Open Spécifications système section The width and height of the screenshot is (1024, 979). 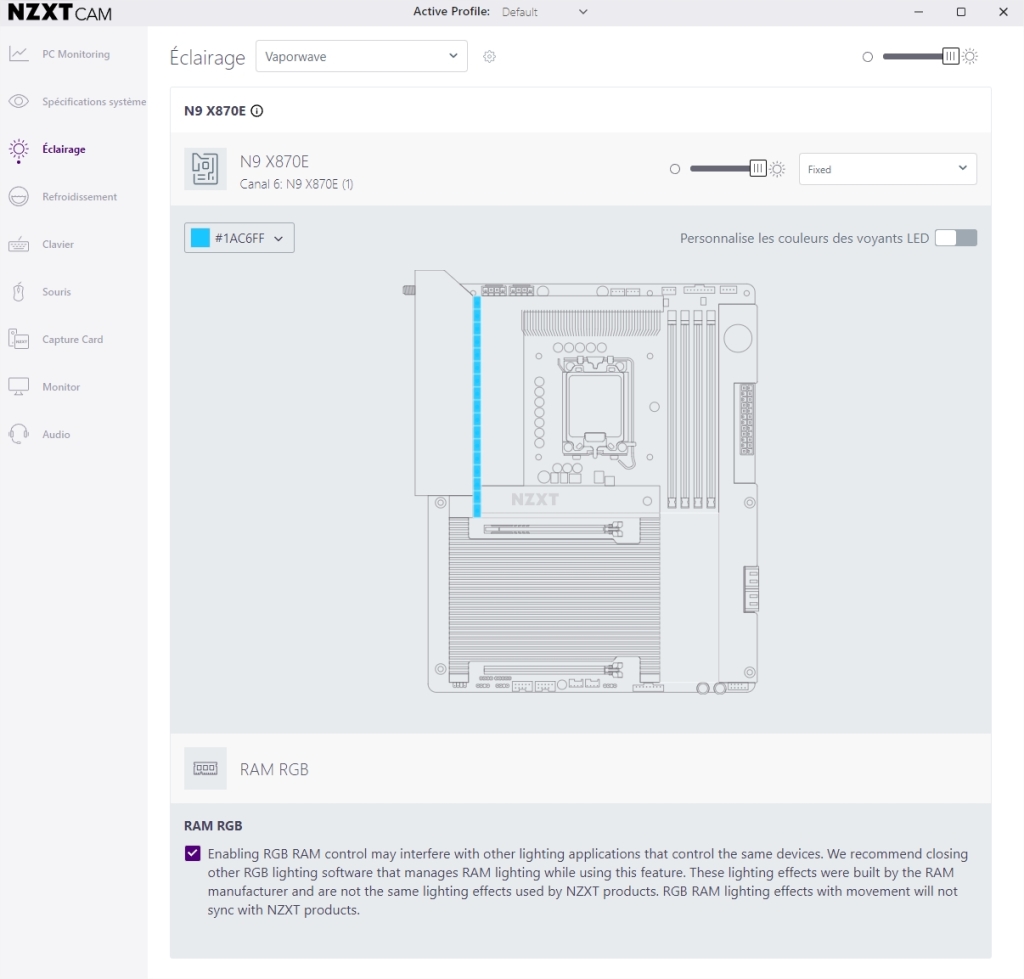tap(94, 102)
